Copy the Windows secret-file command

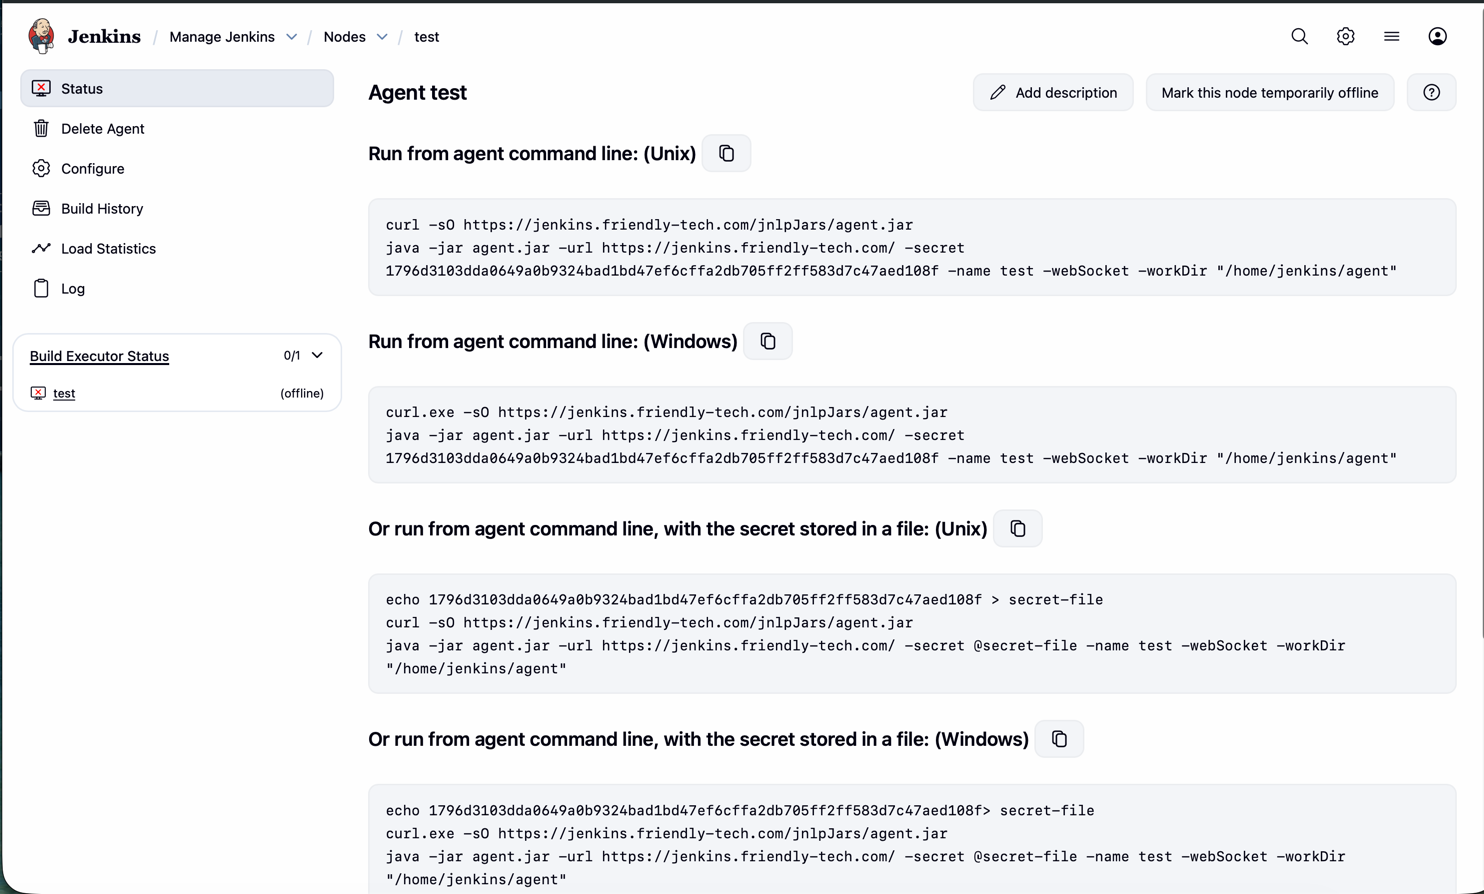pos(1059,739)
